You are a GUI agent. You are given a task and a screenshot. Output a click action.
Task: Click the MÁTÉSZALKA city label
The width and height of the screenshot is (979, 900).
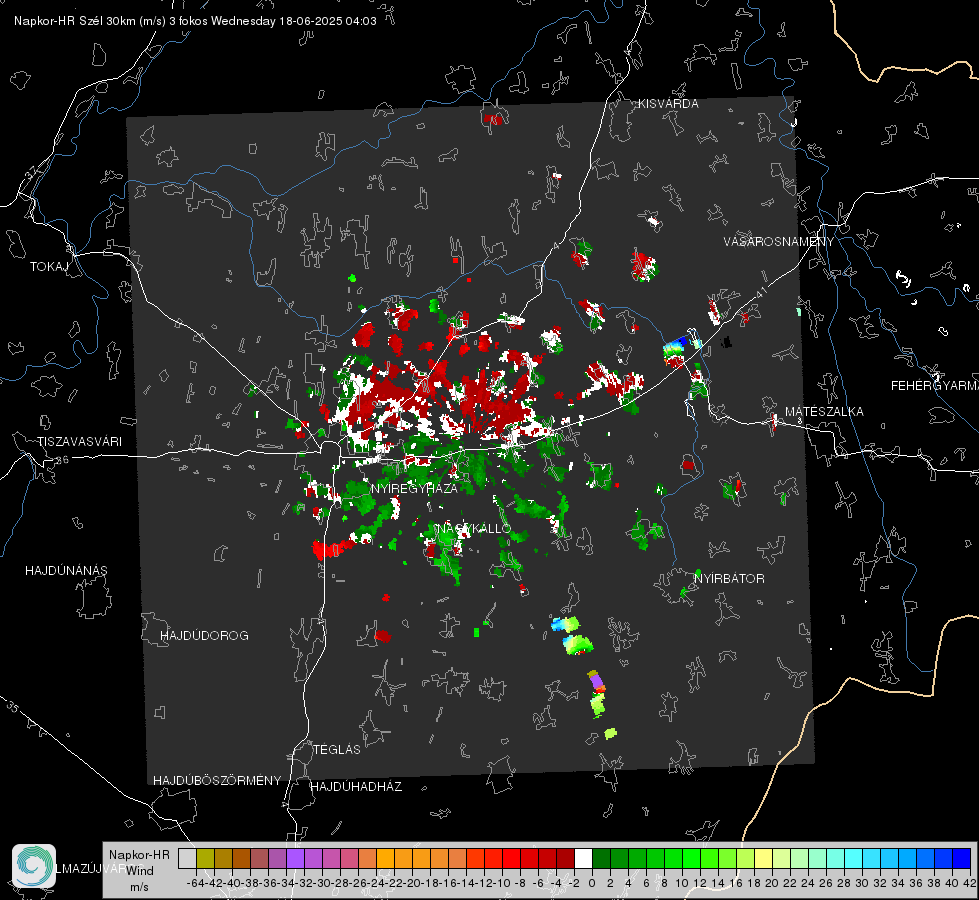click(x=824, y=412)
